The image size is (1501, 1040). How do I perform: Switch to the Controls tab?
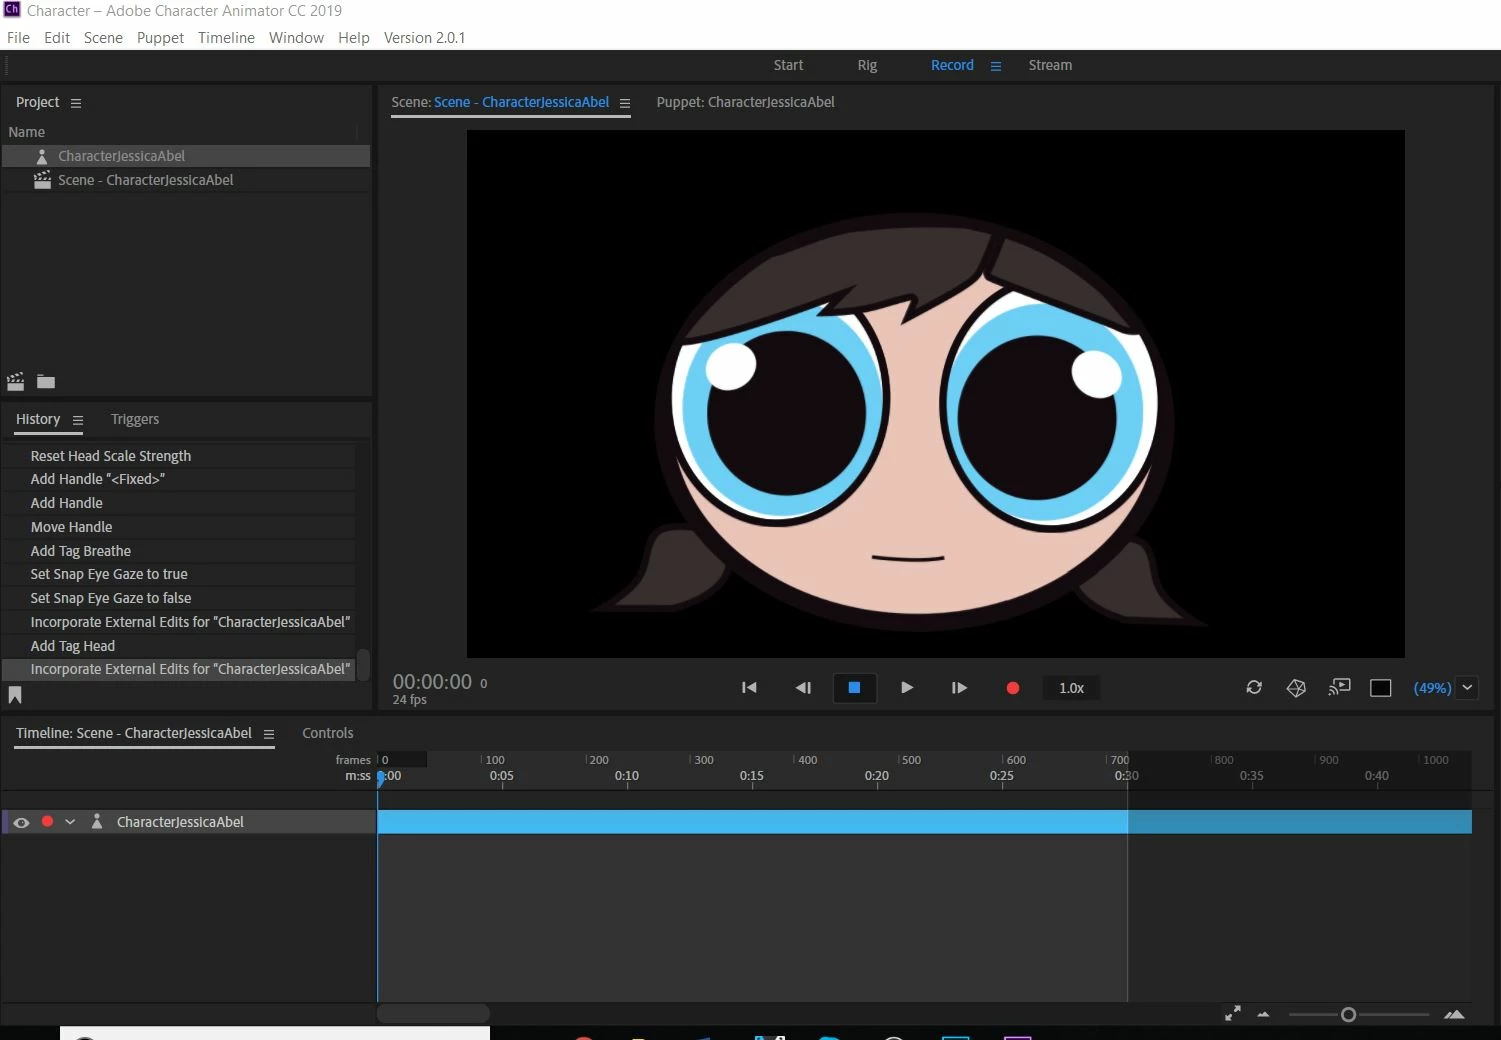pyautogui.click(x=328, y=733)
